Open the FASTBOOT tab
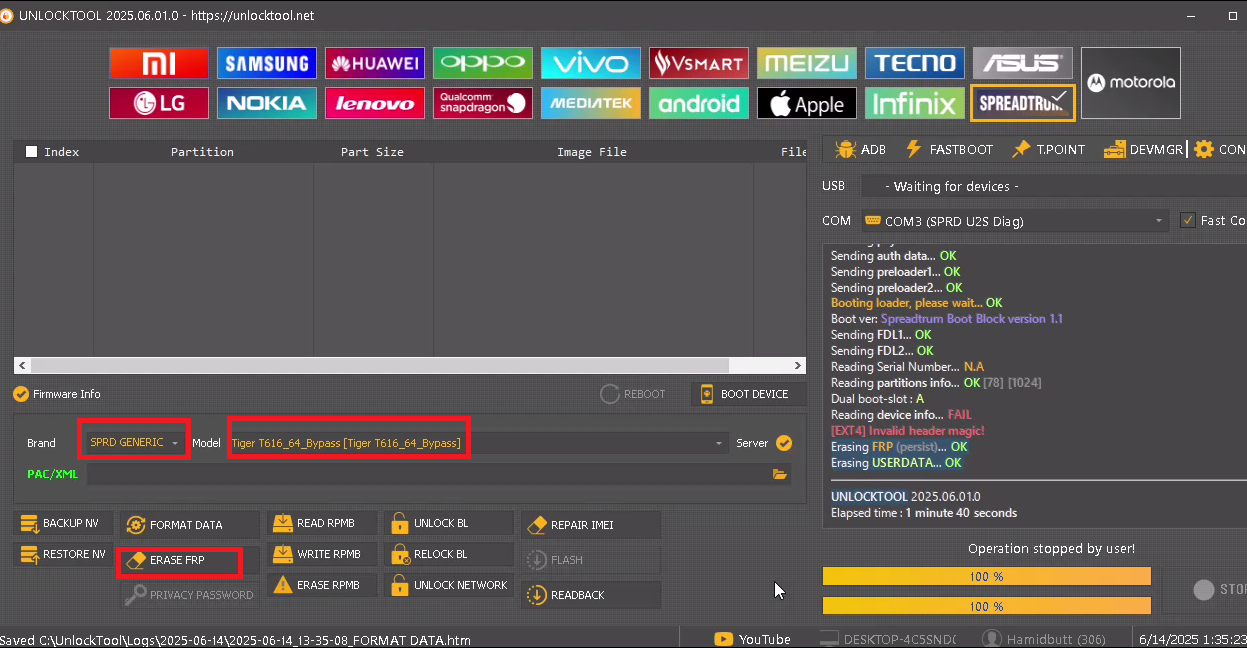1247x648 pixels. (x=949, y=149)
